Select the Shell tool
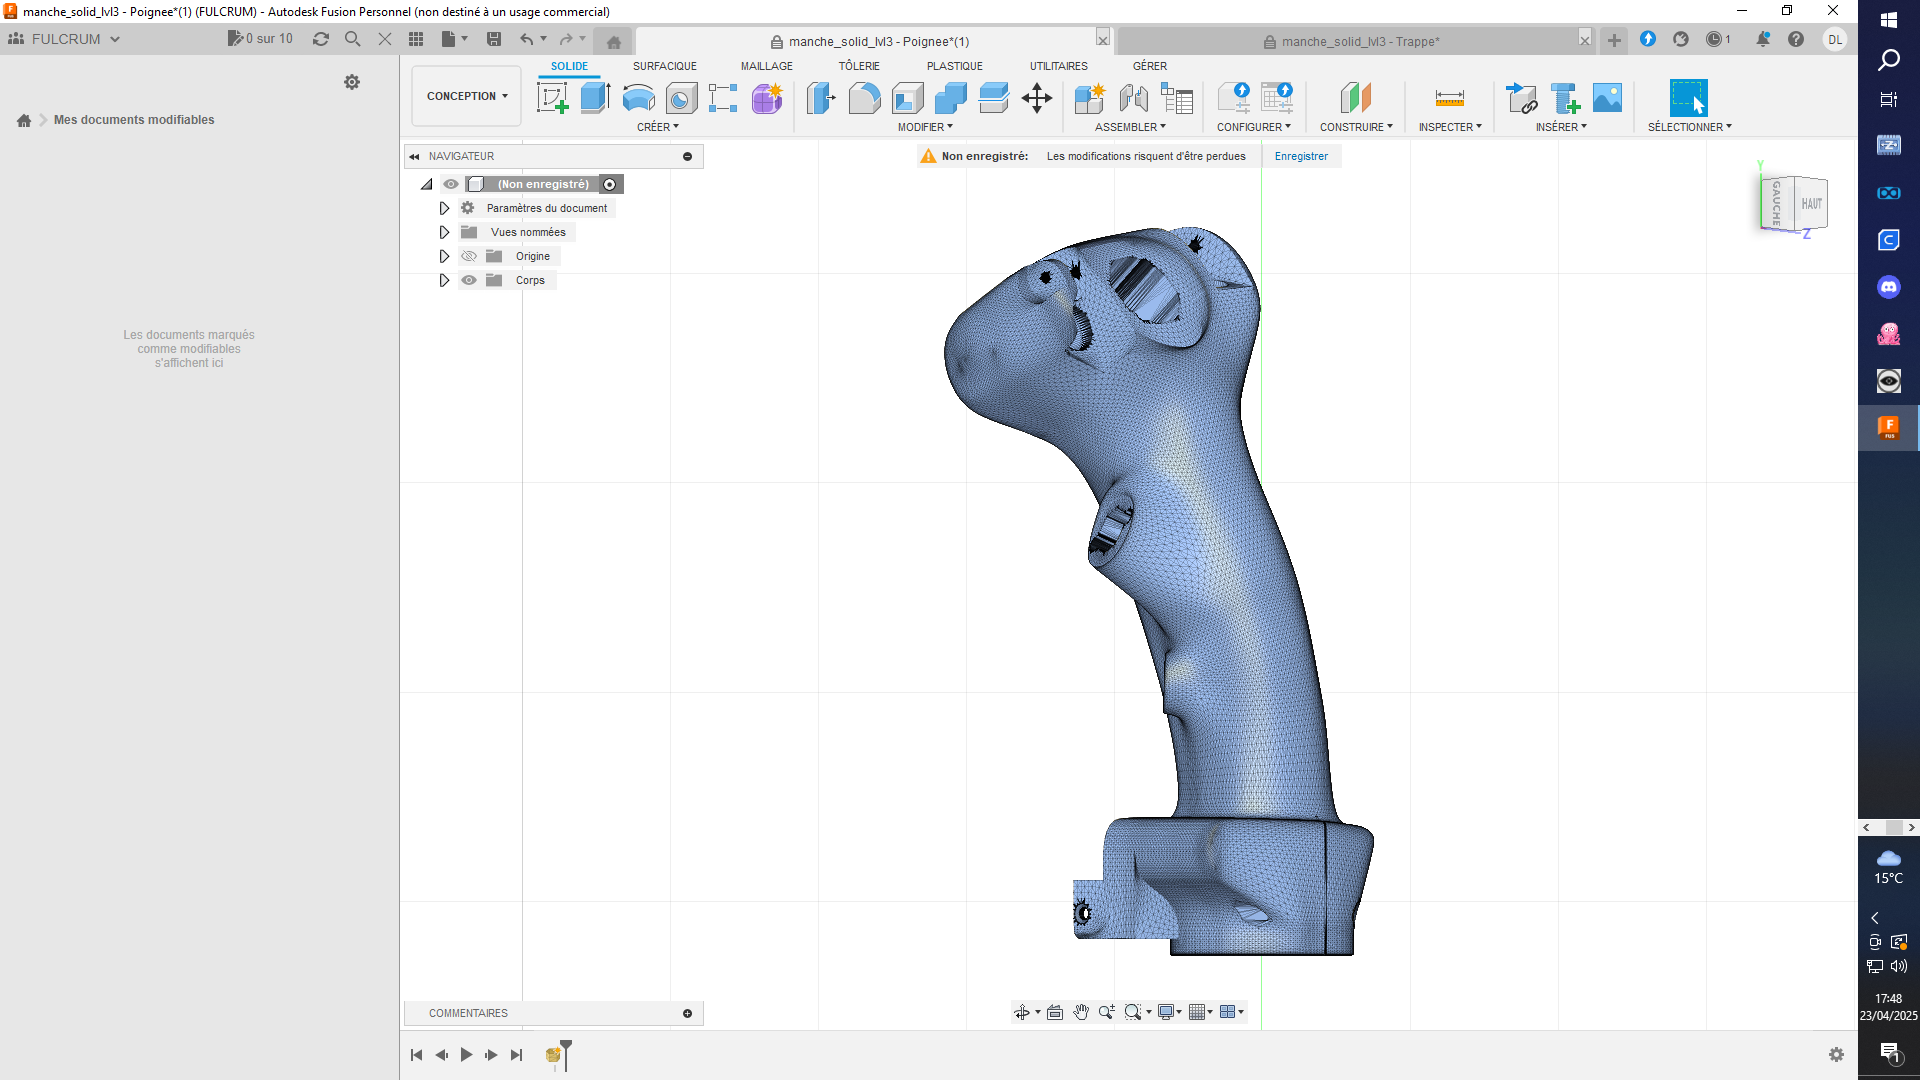The image size is (1920, 1080). [x=908, y=98]
